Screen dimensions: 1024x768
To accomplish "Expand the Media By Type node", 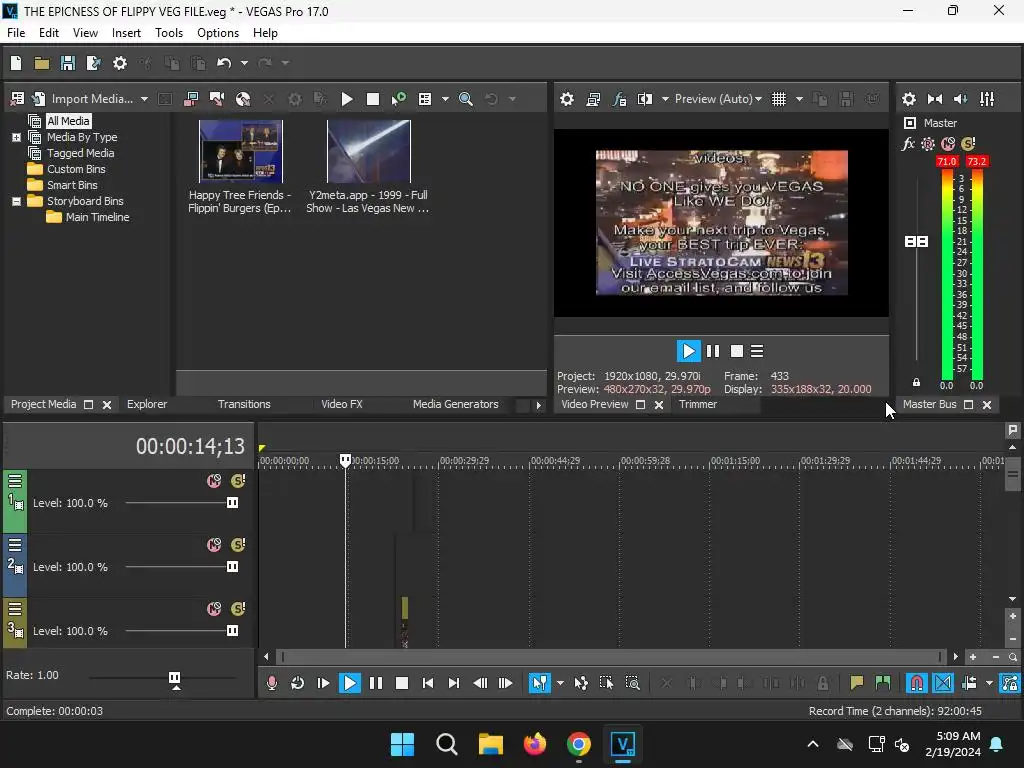I will (x=16, y=137).
